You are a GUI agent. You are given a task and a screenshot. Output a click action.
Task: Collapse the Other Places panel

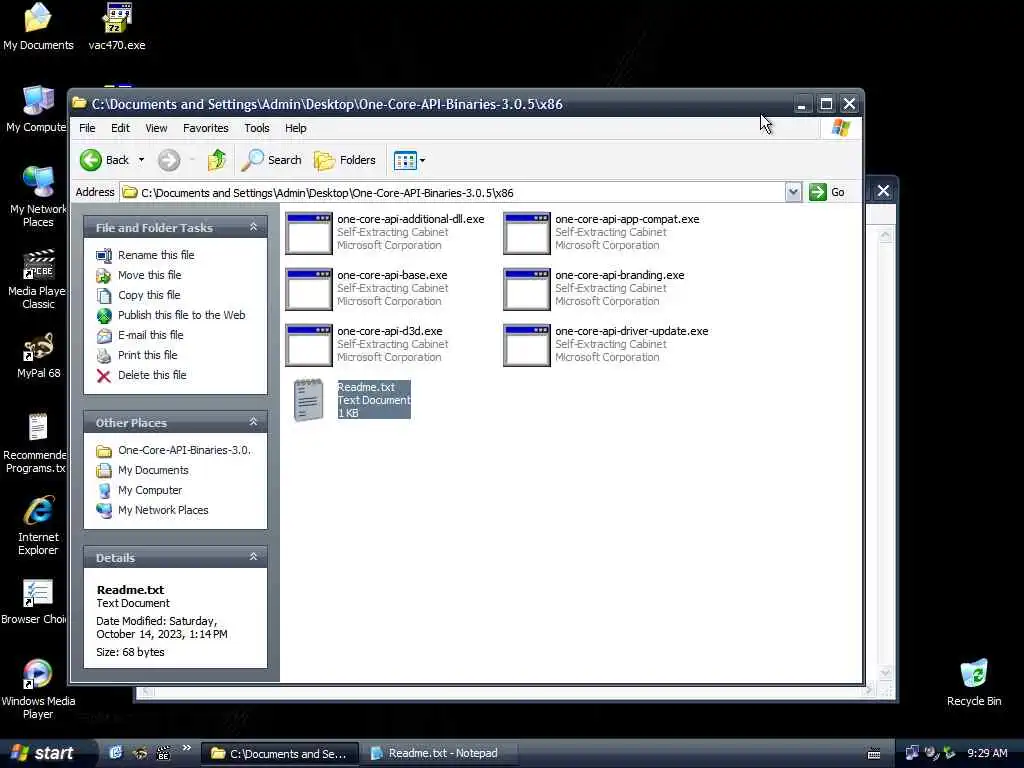pyautogui.click(x=253, y=423)
